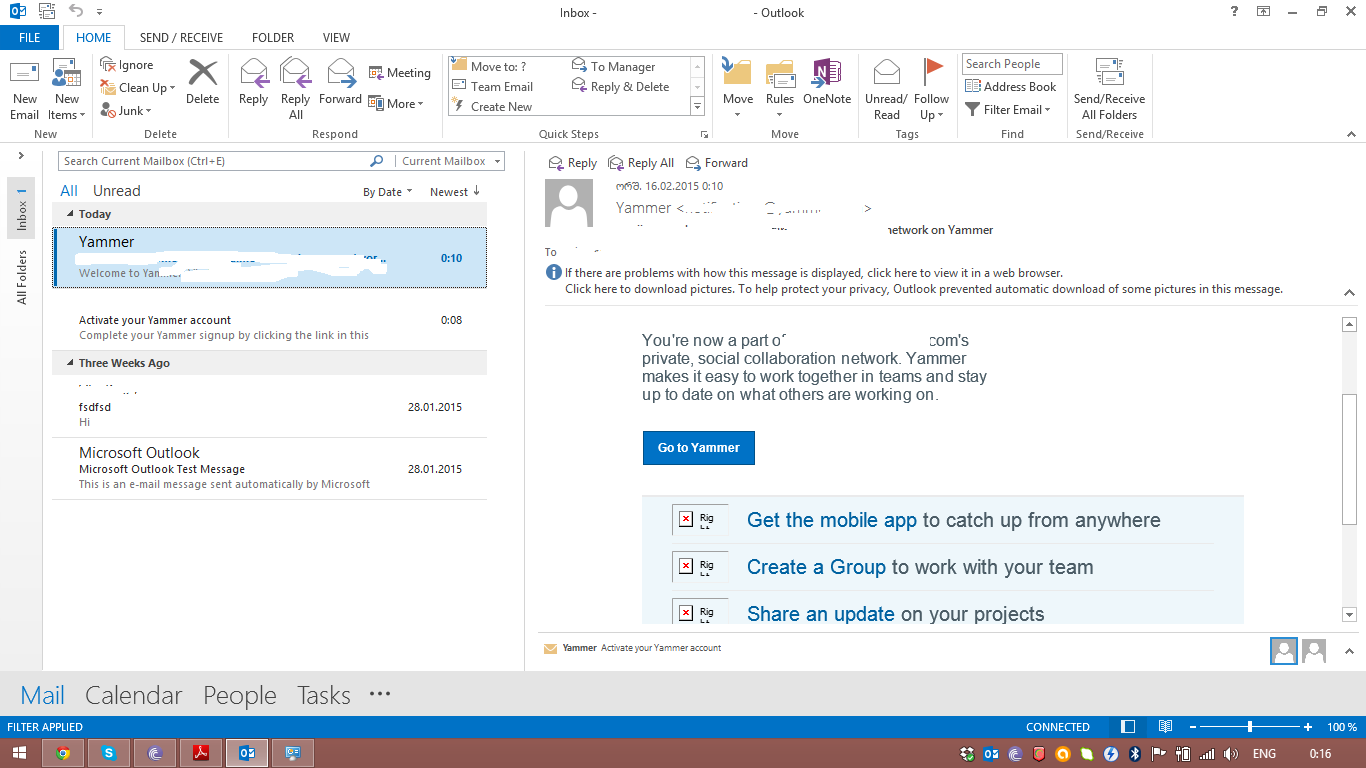Open Google Chrome from the taskbar
The width and height of the screenshot is (1366, 768).
(63, 753)
